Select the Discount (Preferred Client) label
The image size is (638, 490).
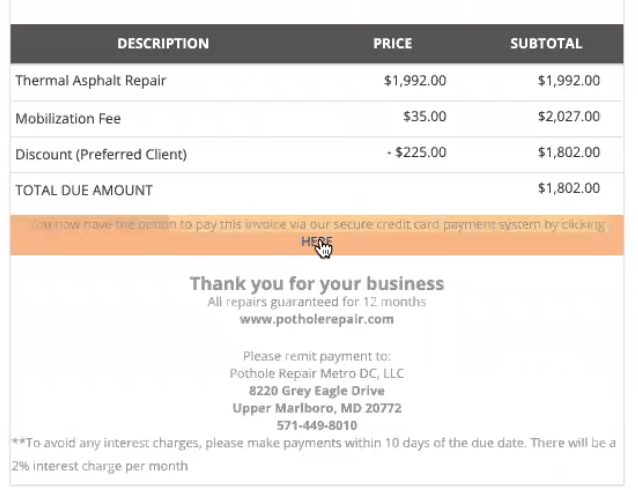click(101, 154)
